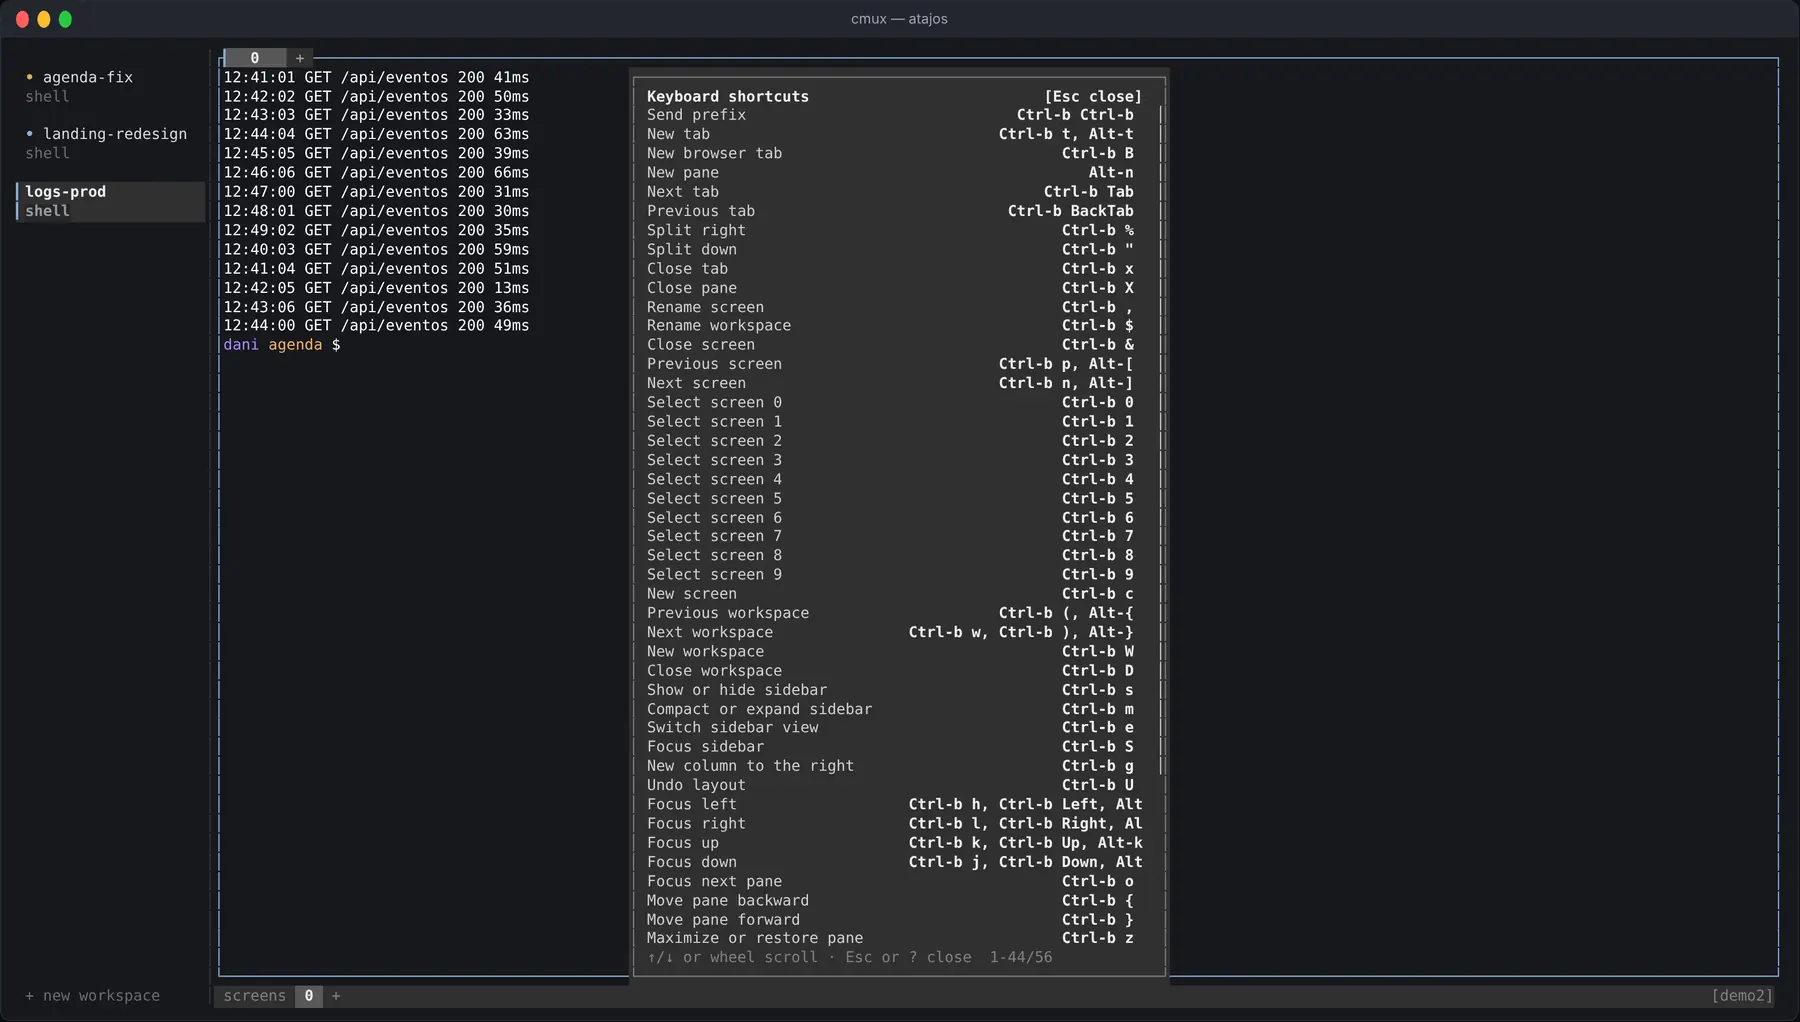
Task: Click the 12:46:06 GET /api/eventos log line
Action: 376,172
